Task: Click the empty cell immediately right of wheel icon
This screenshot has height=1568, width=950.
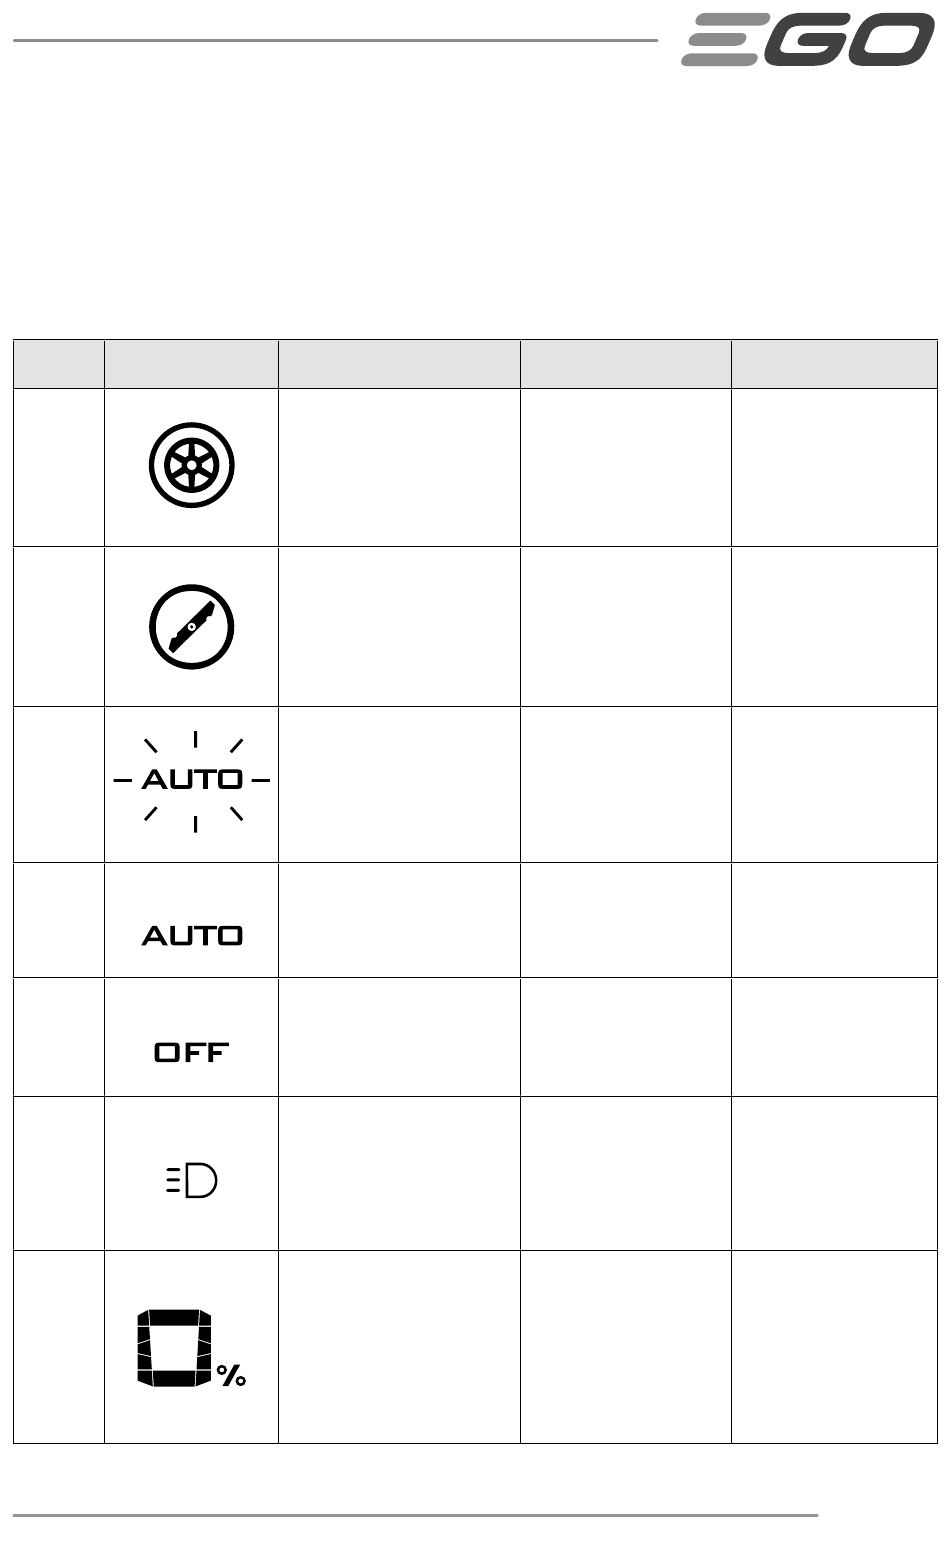Action: 399,467
